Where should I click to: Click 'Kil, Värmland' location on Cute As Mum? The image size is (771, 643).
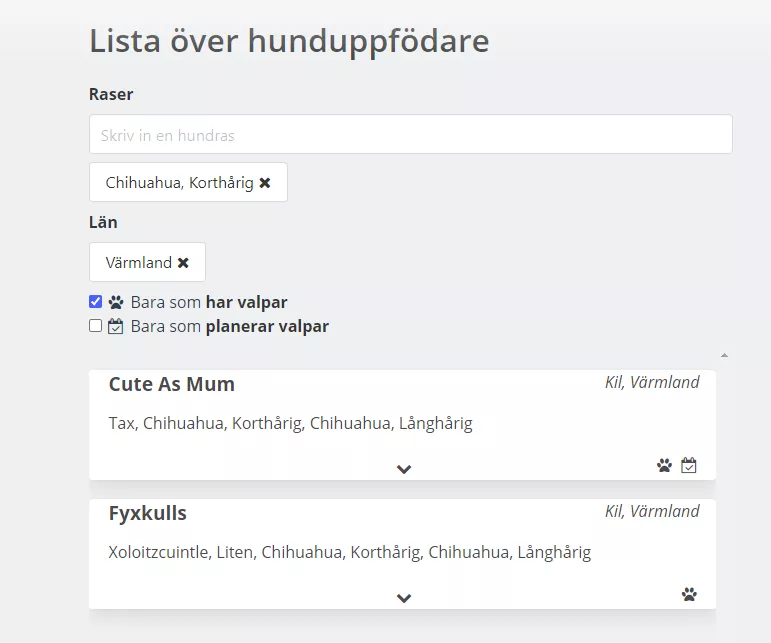(652, 382)
